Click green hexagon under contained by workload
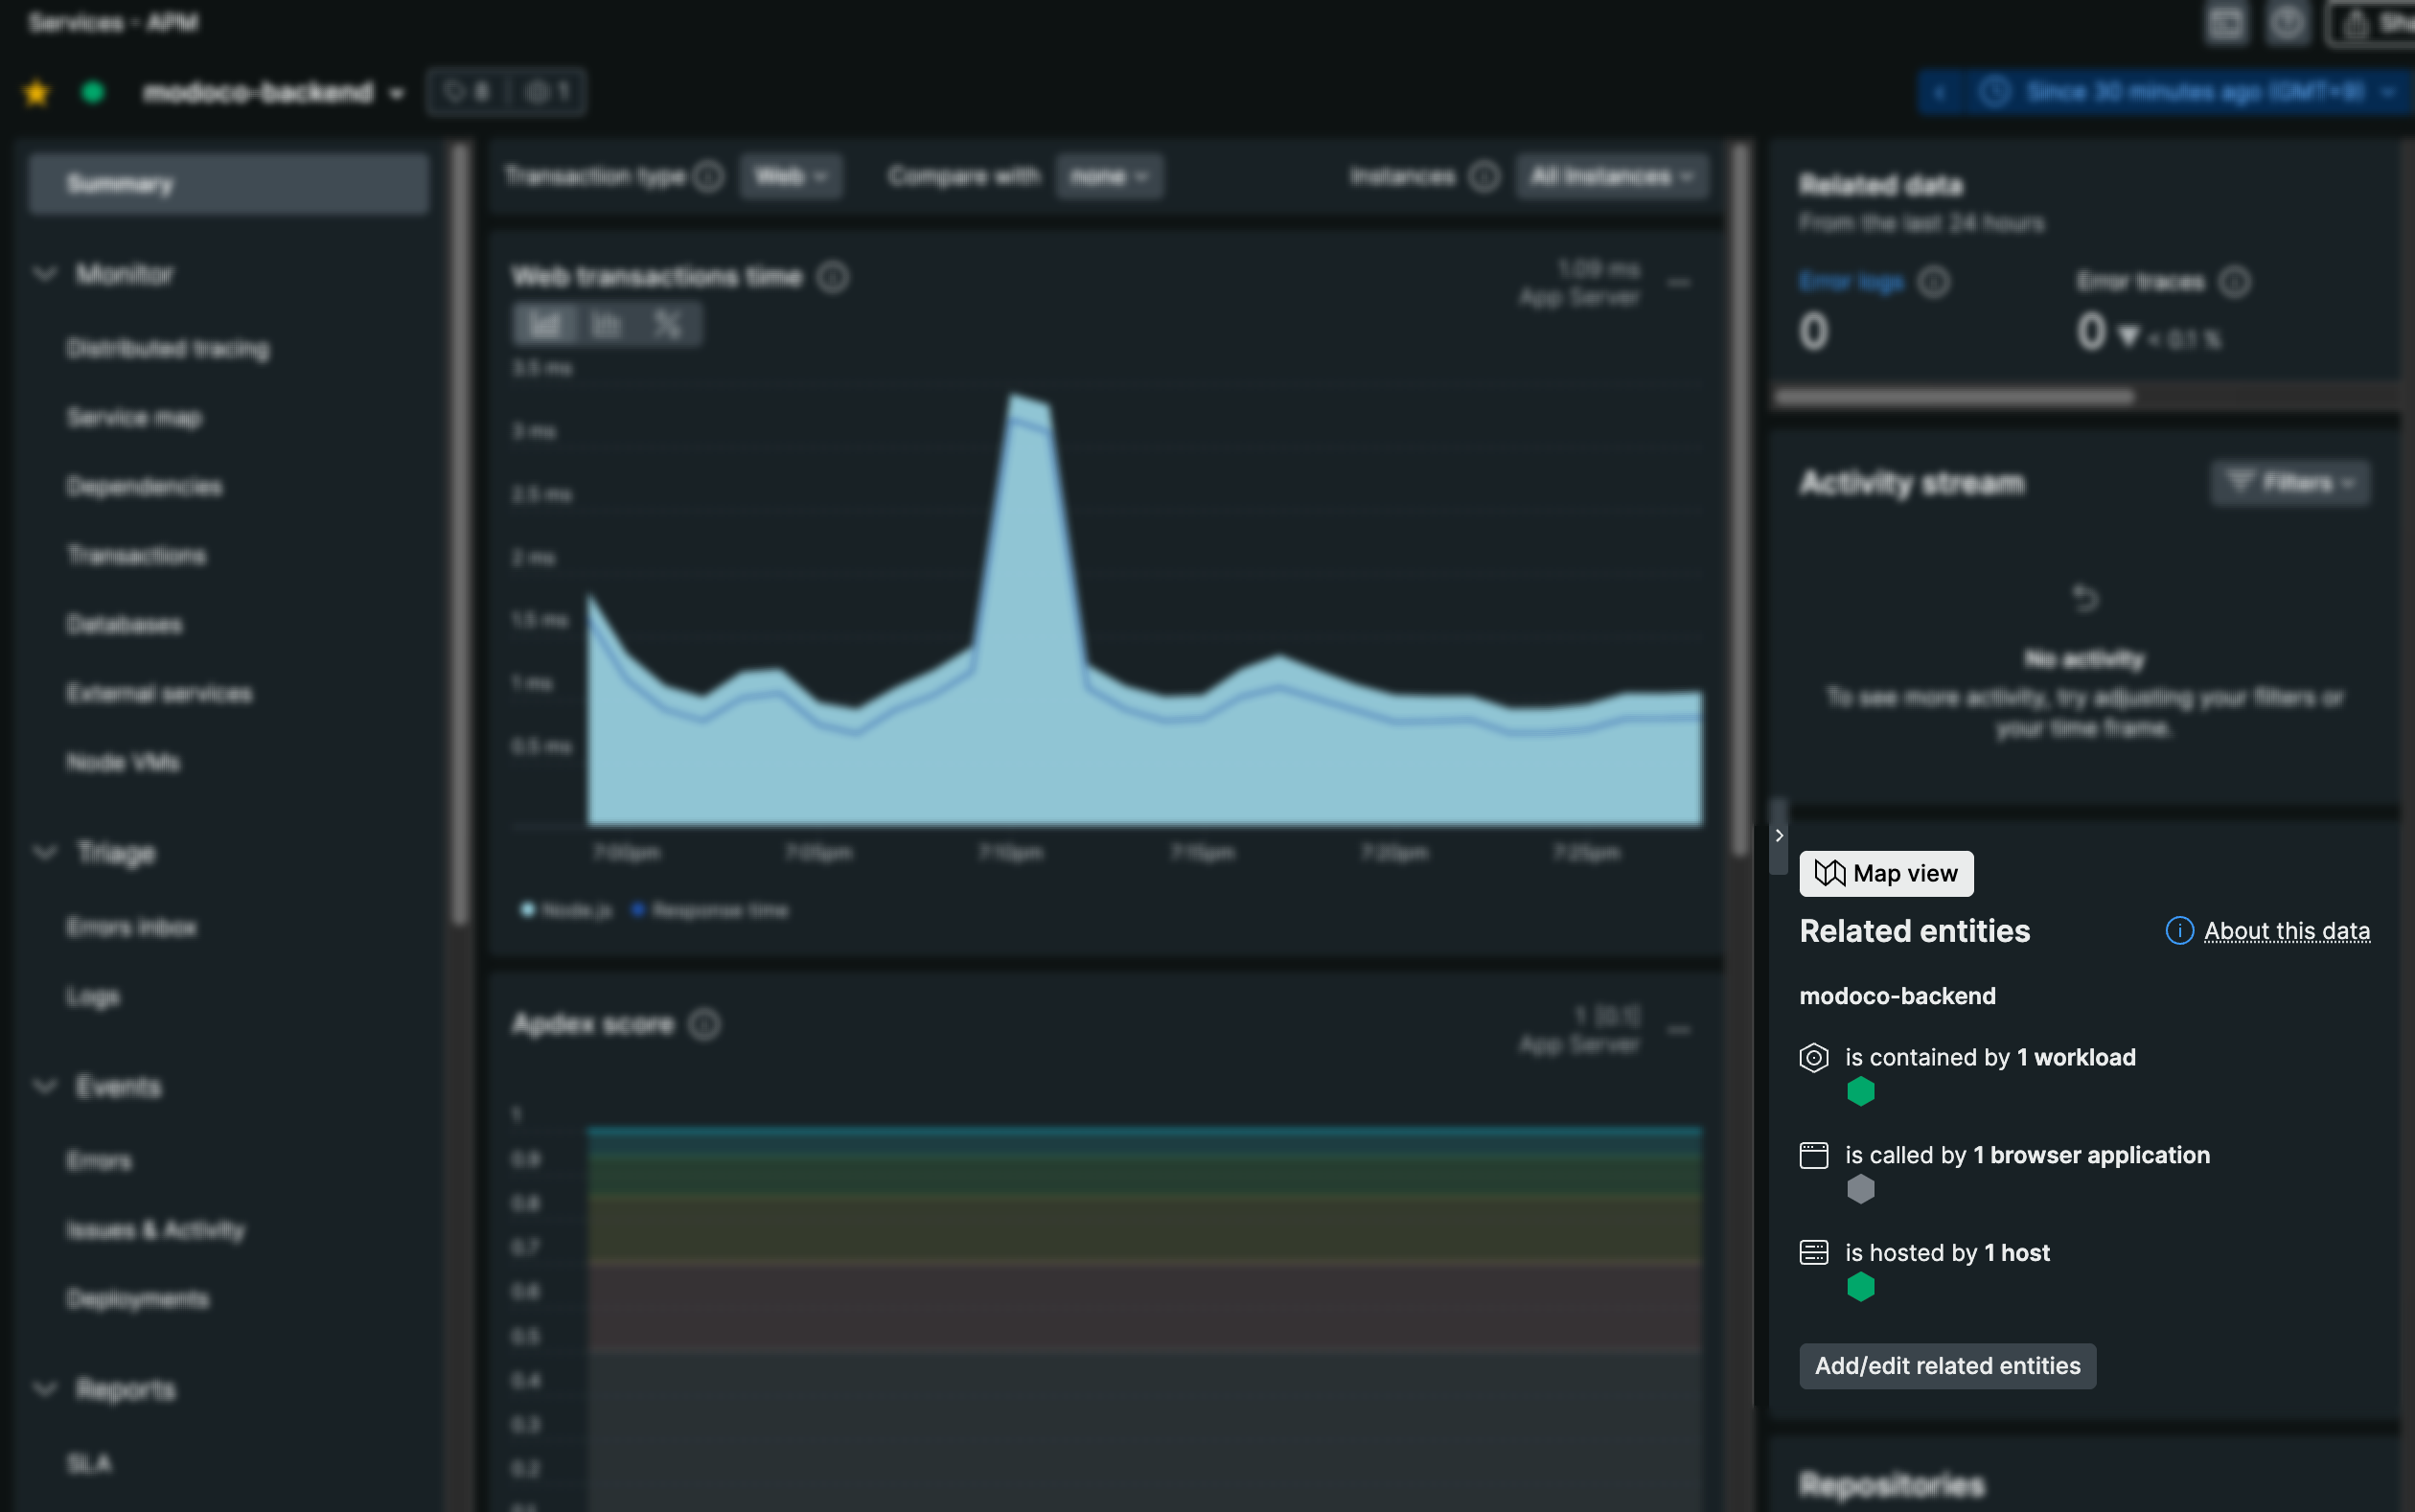 (1860, 1091)
